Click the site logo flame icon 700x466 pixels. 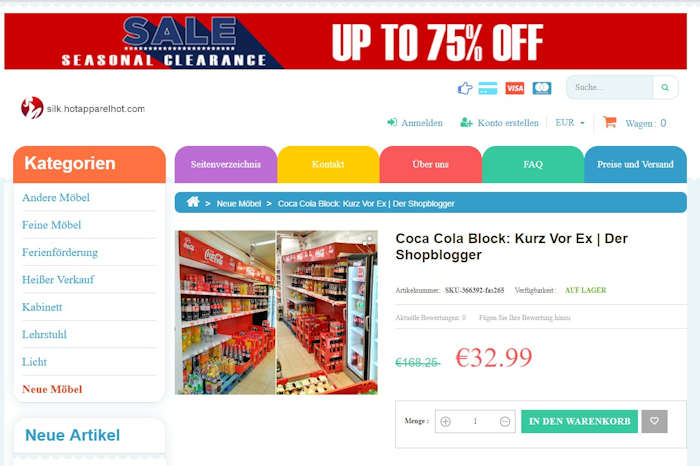[x=32, y=108]
